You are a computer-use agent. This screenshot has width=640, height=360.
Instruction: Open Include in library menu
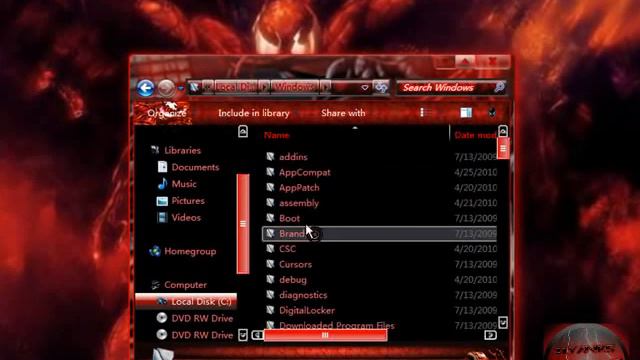click(254, 113)
